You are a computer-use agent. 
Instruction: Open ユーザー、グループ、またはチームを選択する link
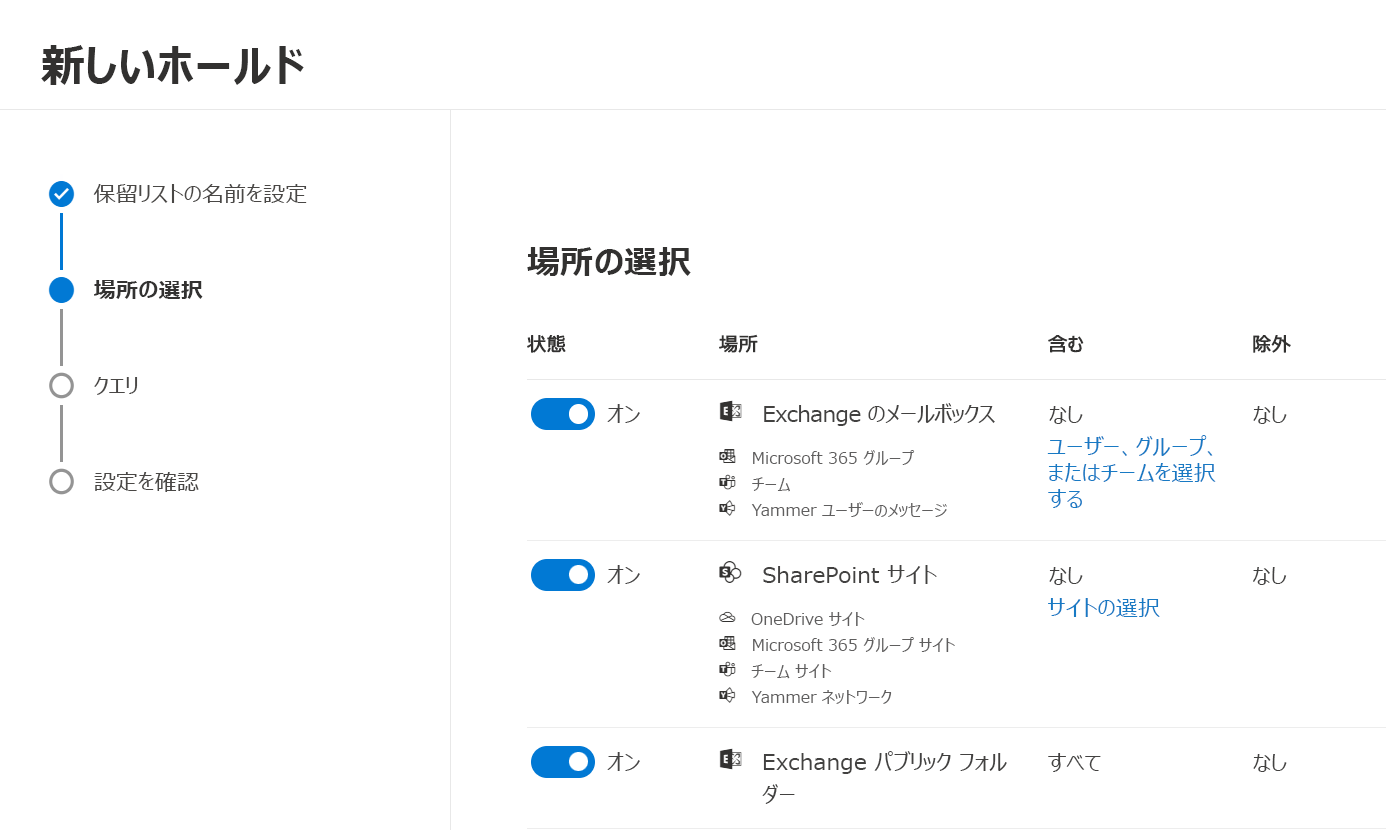coord(1132,473)
